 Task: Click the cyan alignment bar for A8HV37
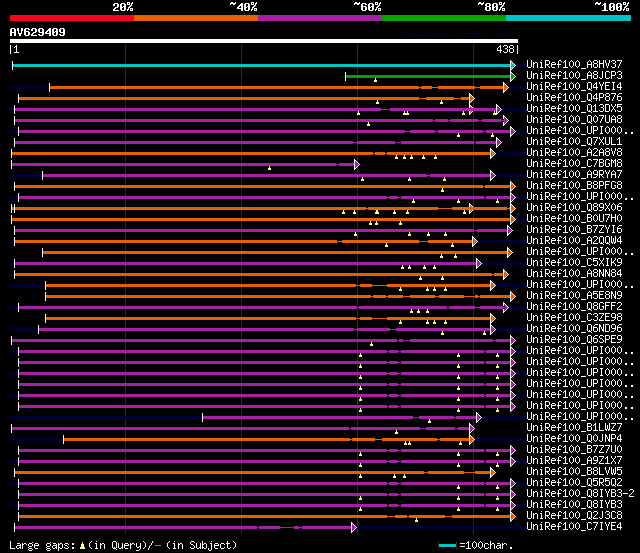click(262, 65)
